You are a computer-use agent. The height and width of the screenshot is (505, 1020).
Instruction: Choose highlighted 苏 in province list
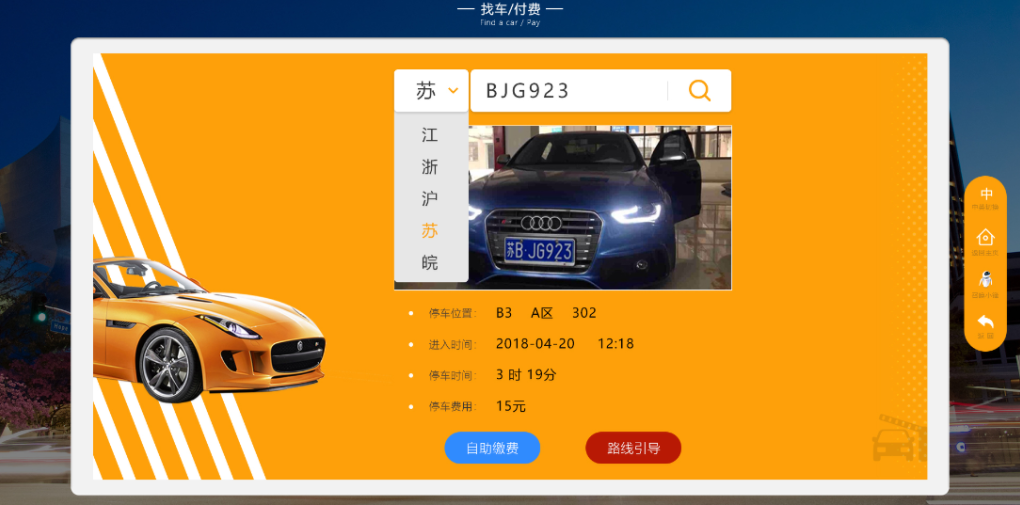pos(429,230)
